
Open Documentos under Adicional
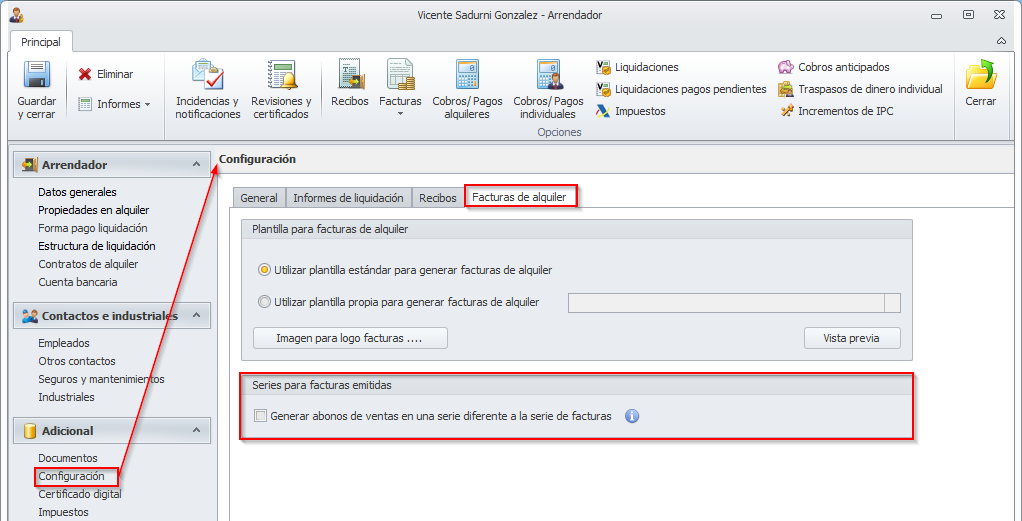click(68, 458)
